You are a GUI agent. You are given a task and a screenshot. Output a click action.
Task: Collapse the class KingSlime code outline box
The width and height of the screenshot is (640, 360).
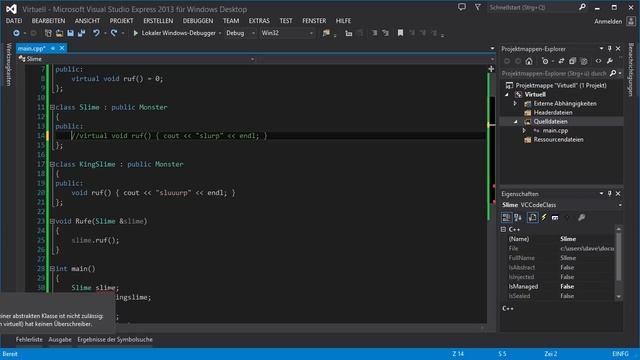click(52, 164)
